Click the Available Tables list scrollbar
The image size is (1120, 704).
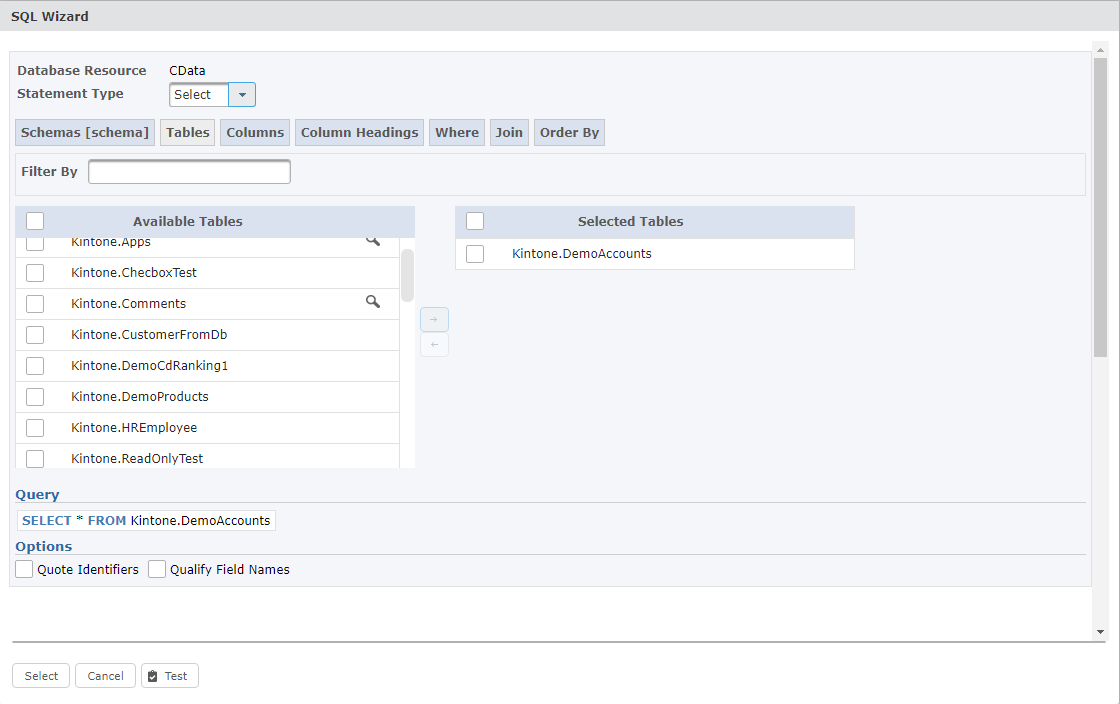coord(407,276)
